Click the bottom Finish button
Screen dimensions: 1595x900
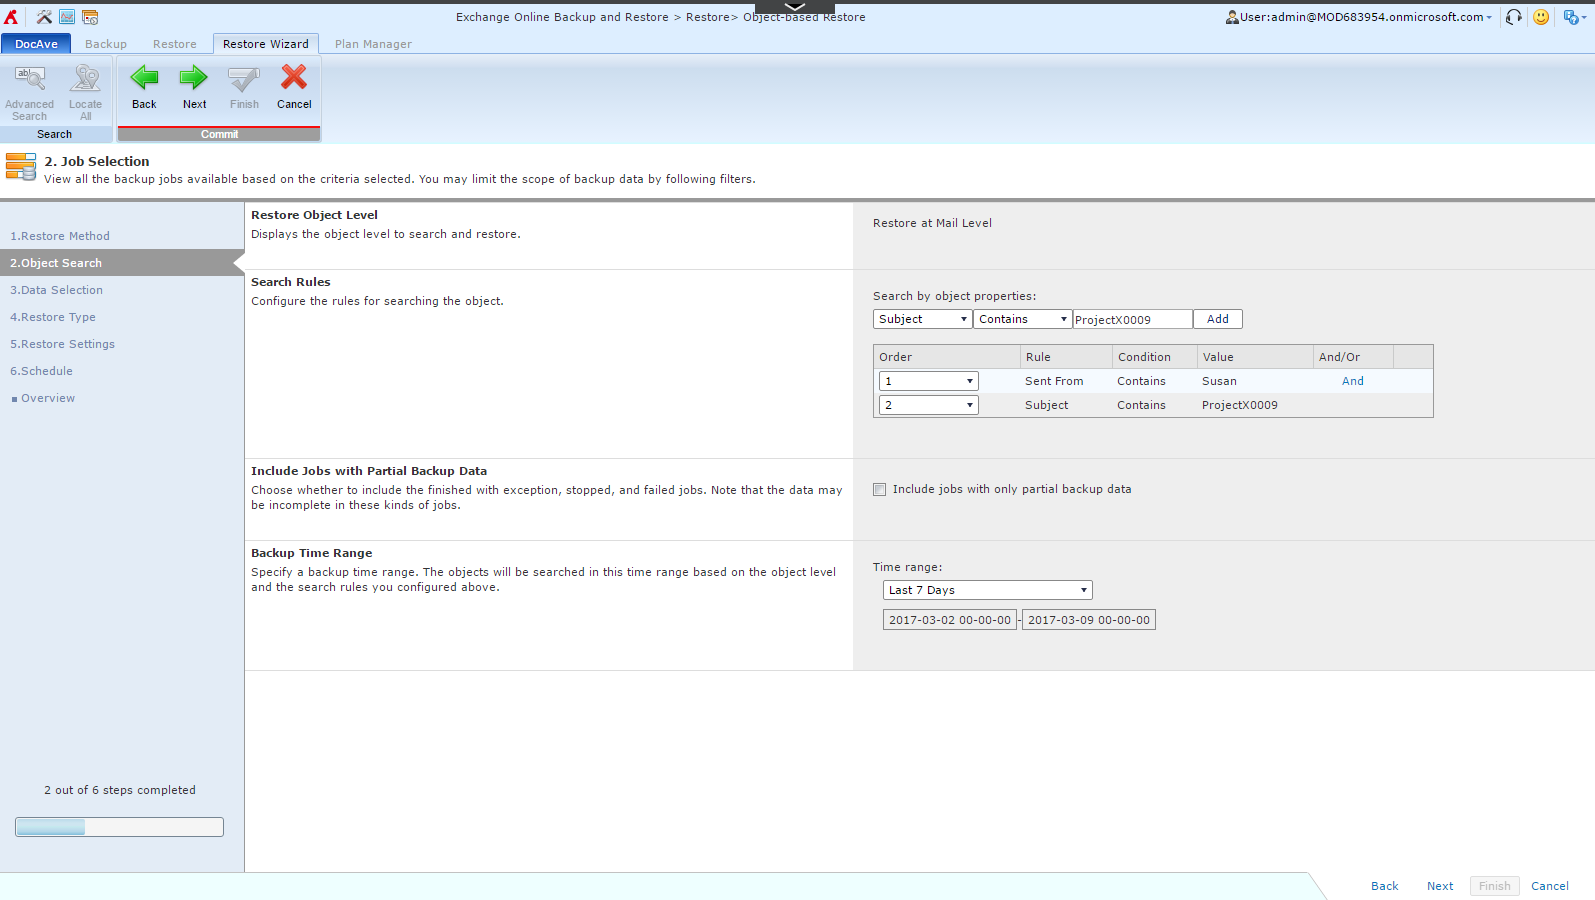[x=1495, y=886]
